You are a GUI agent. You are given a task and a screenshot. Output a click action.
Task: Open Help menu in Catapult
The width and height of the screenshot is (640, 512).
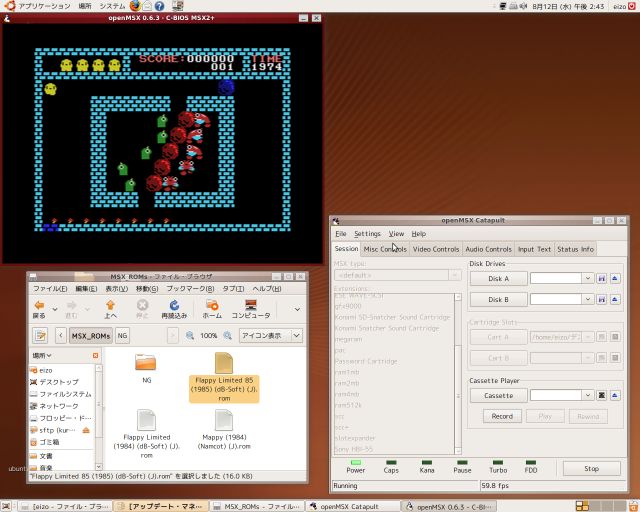[419, 234]
